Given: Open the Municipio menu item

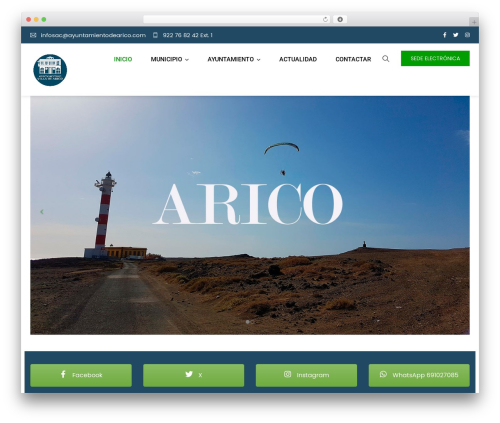Looking at the screenshot, I should (166, 59).
